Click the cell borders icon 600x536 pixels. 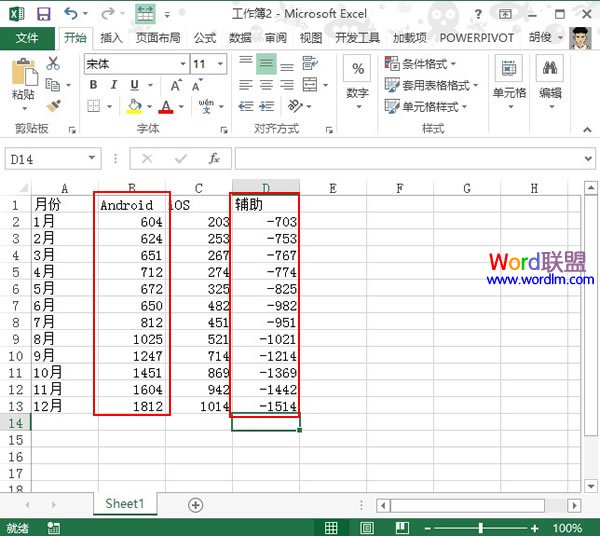[94, 106]
